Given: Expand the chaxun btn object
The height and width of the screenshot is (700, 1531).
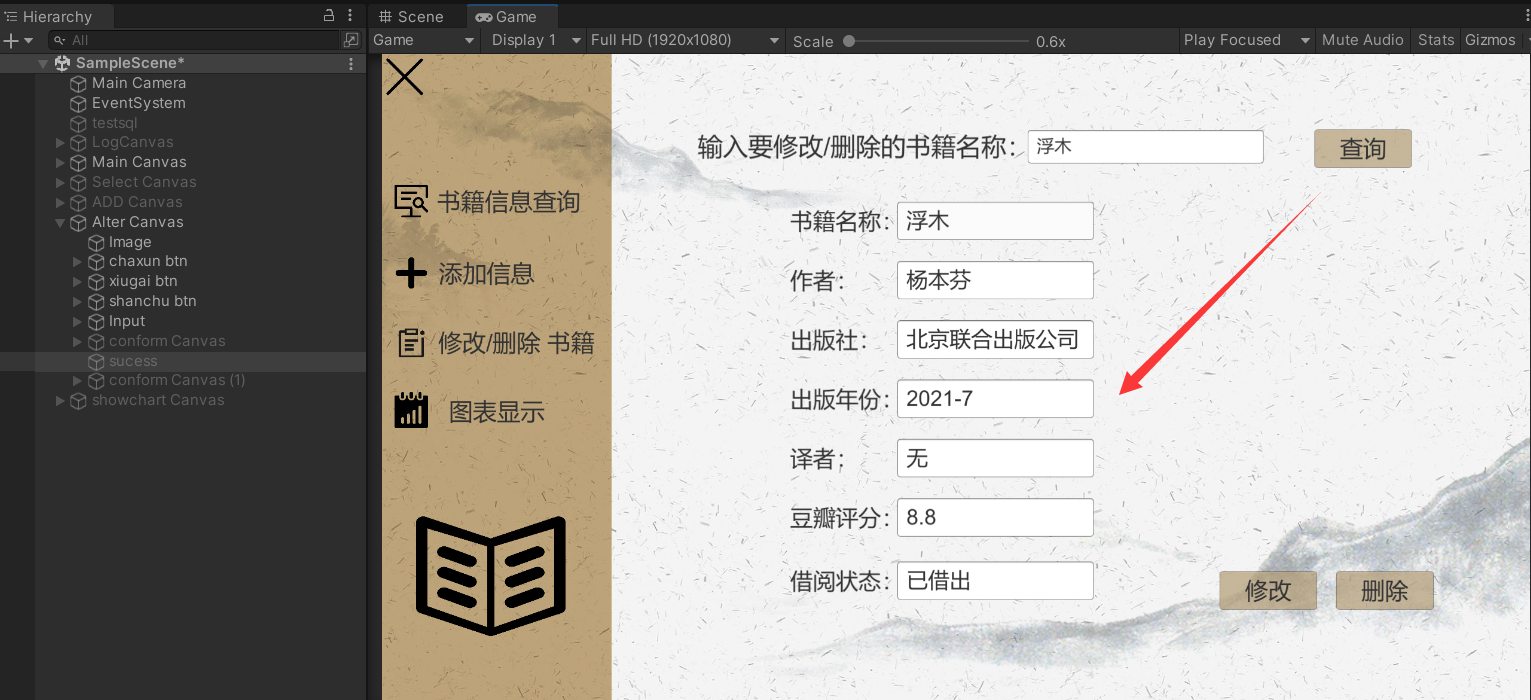Looking at the screenshot, I should (78, 261).
